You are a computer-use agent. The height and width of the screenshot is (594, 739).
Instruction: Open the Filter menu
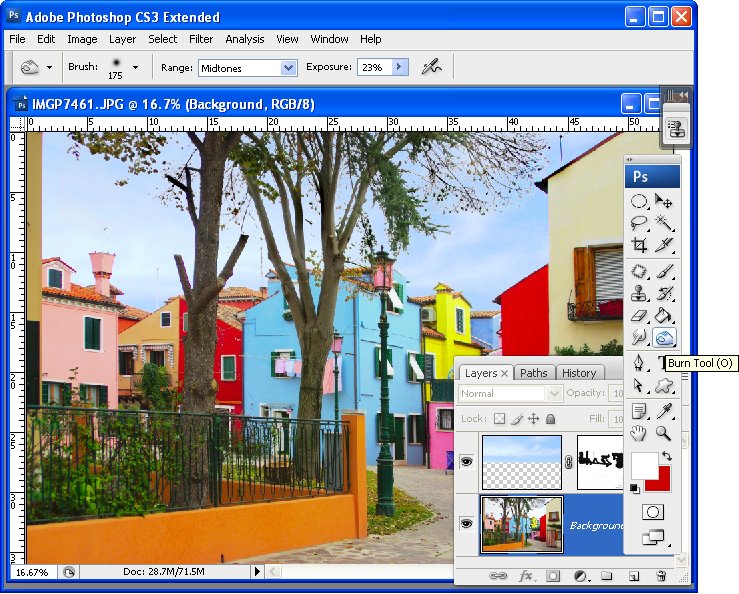201,39
